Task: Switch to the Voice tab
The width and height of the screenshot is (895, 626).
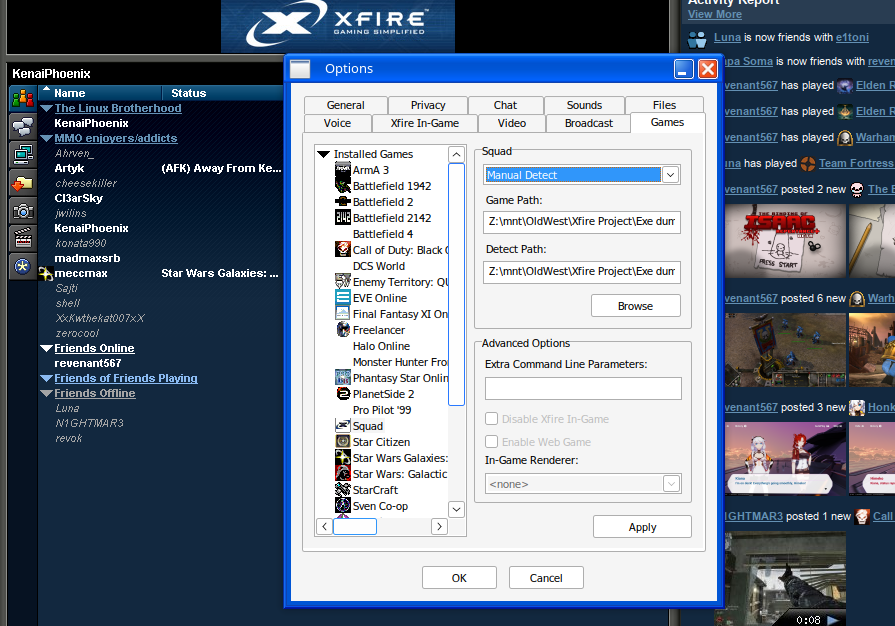Action: [x=337, y=123]
